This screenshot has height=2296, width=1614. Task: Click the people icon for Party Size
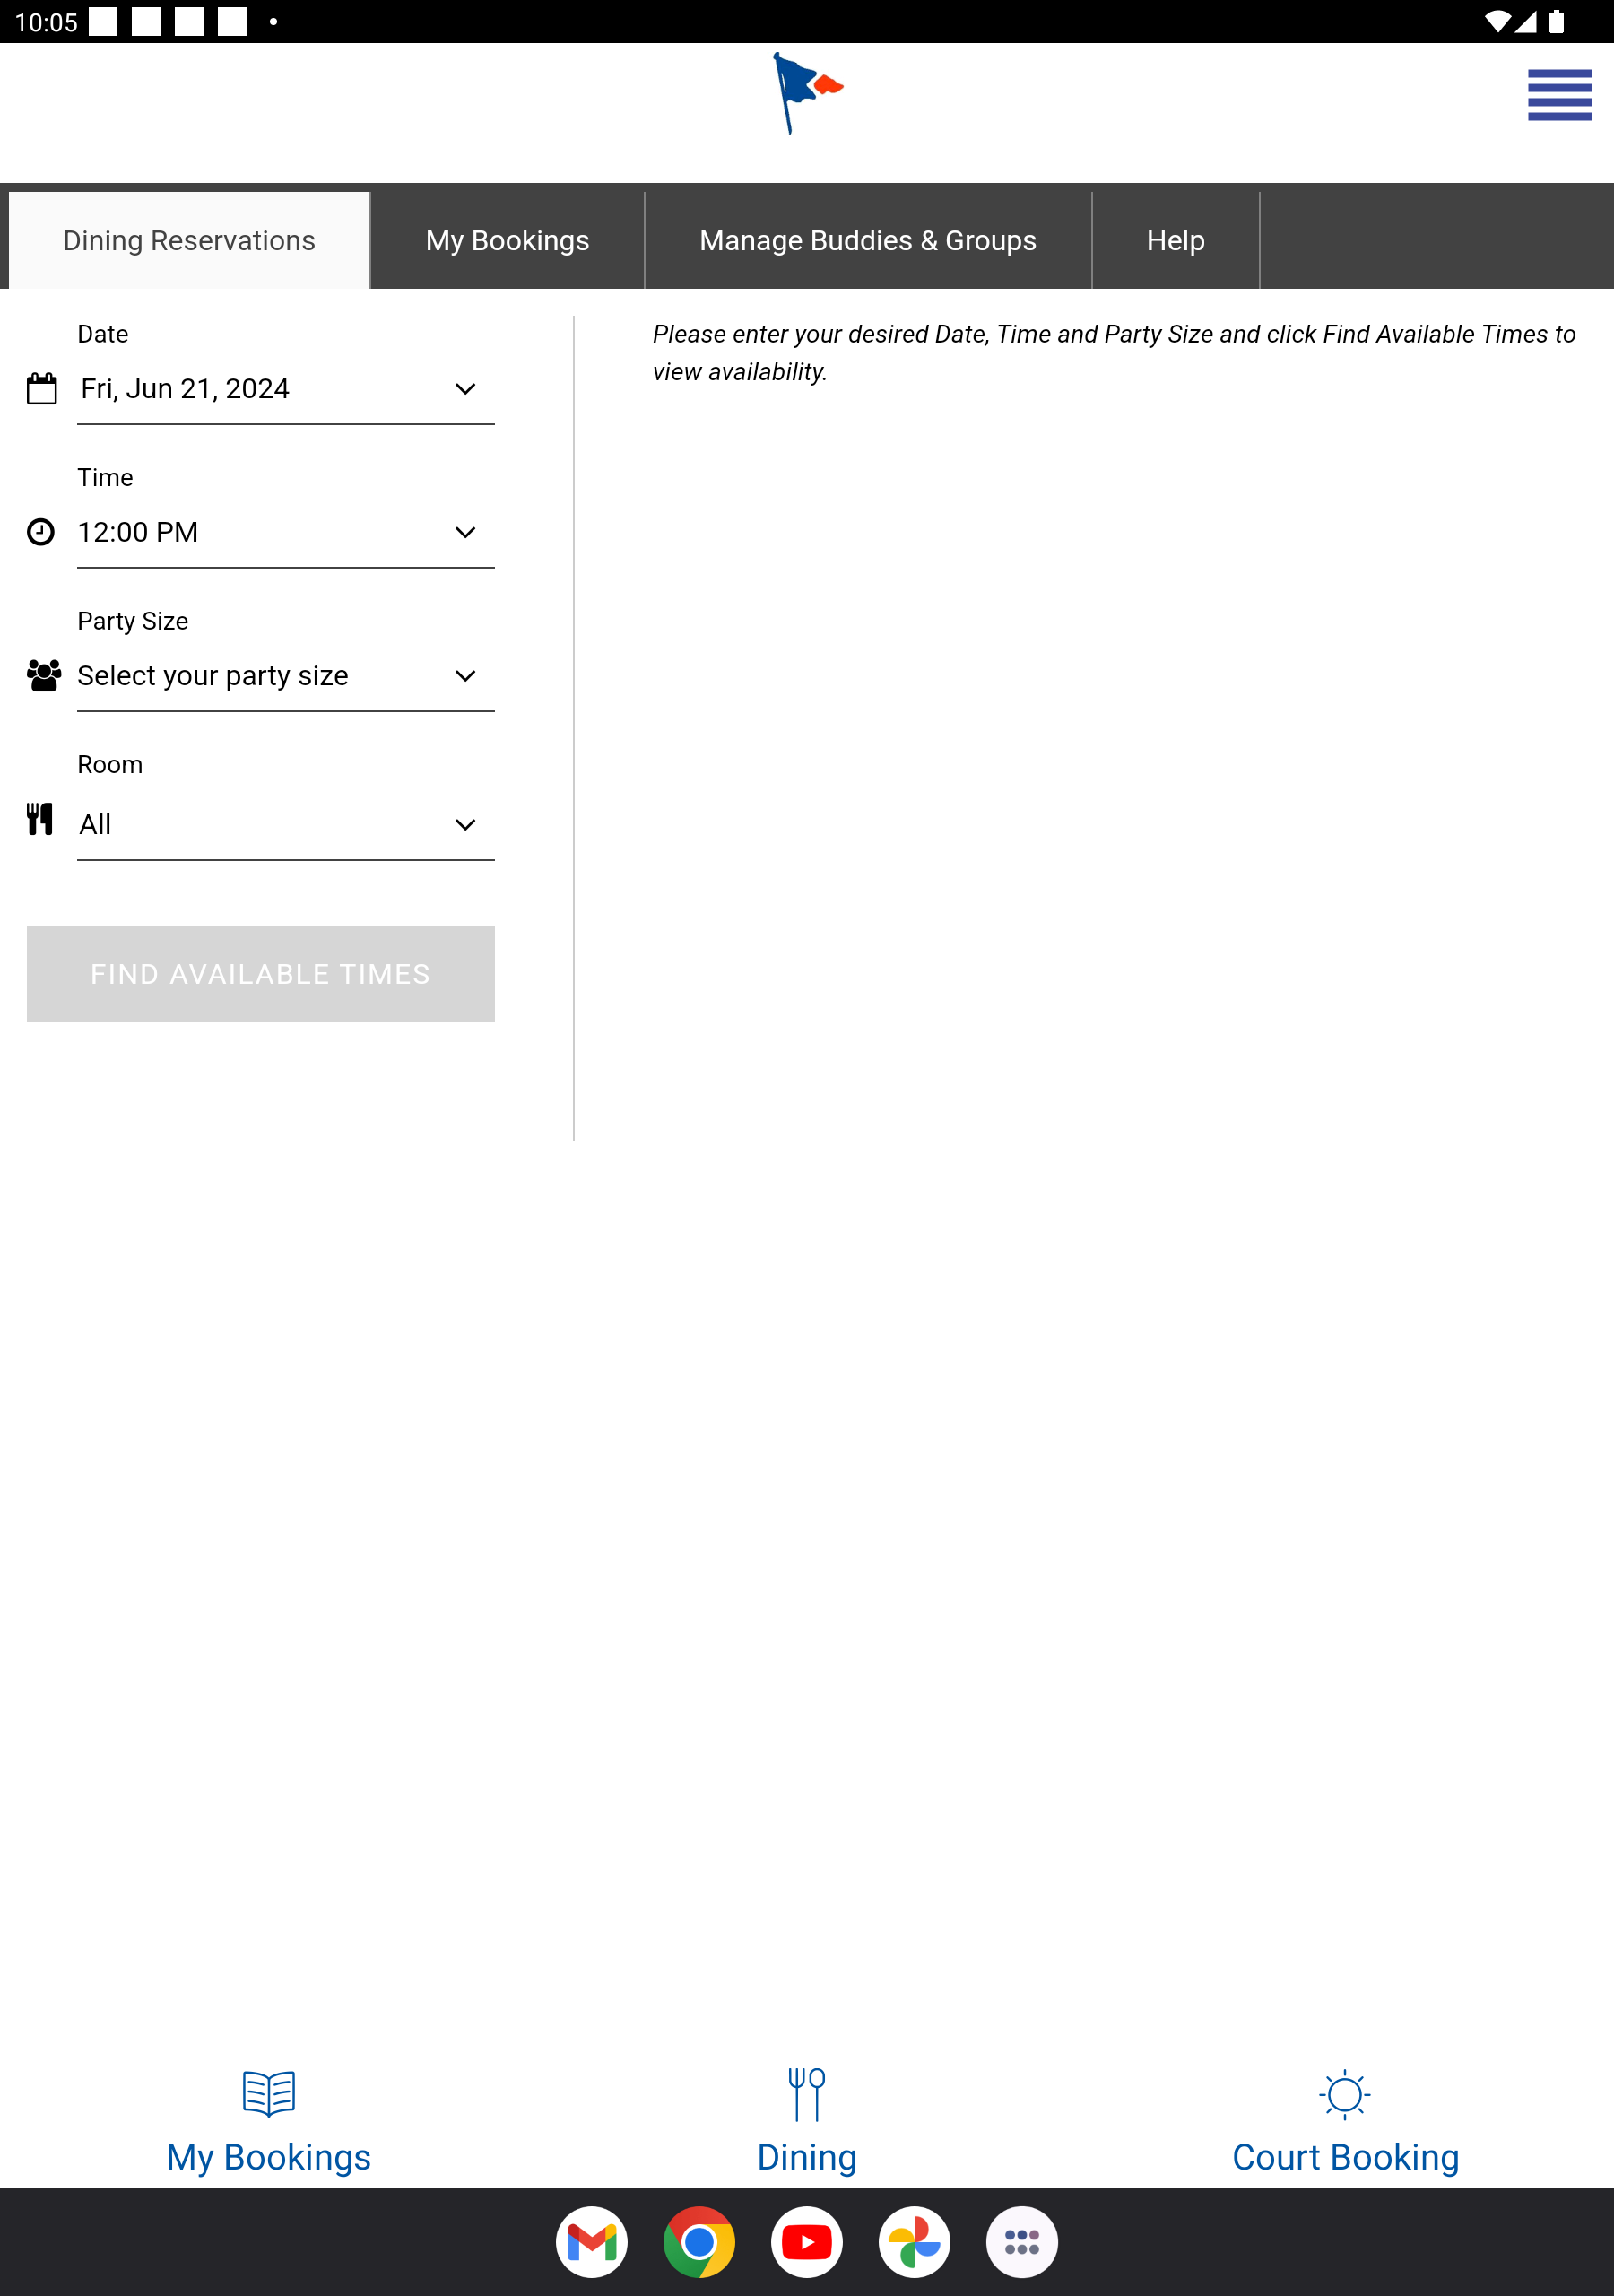(x=44, y=675)
